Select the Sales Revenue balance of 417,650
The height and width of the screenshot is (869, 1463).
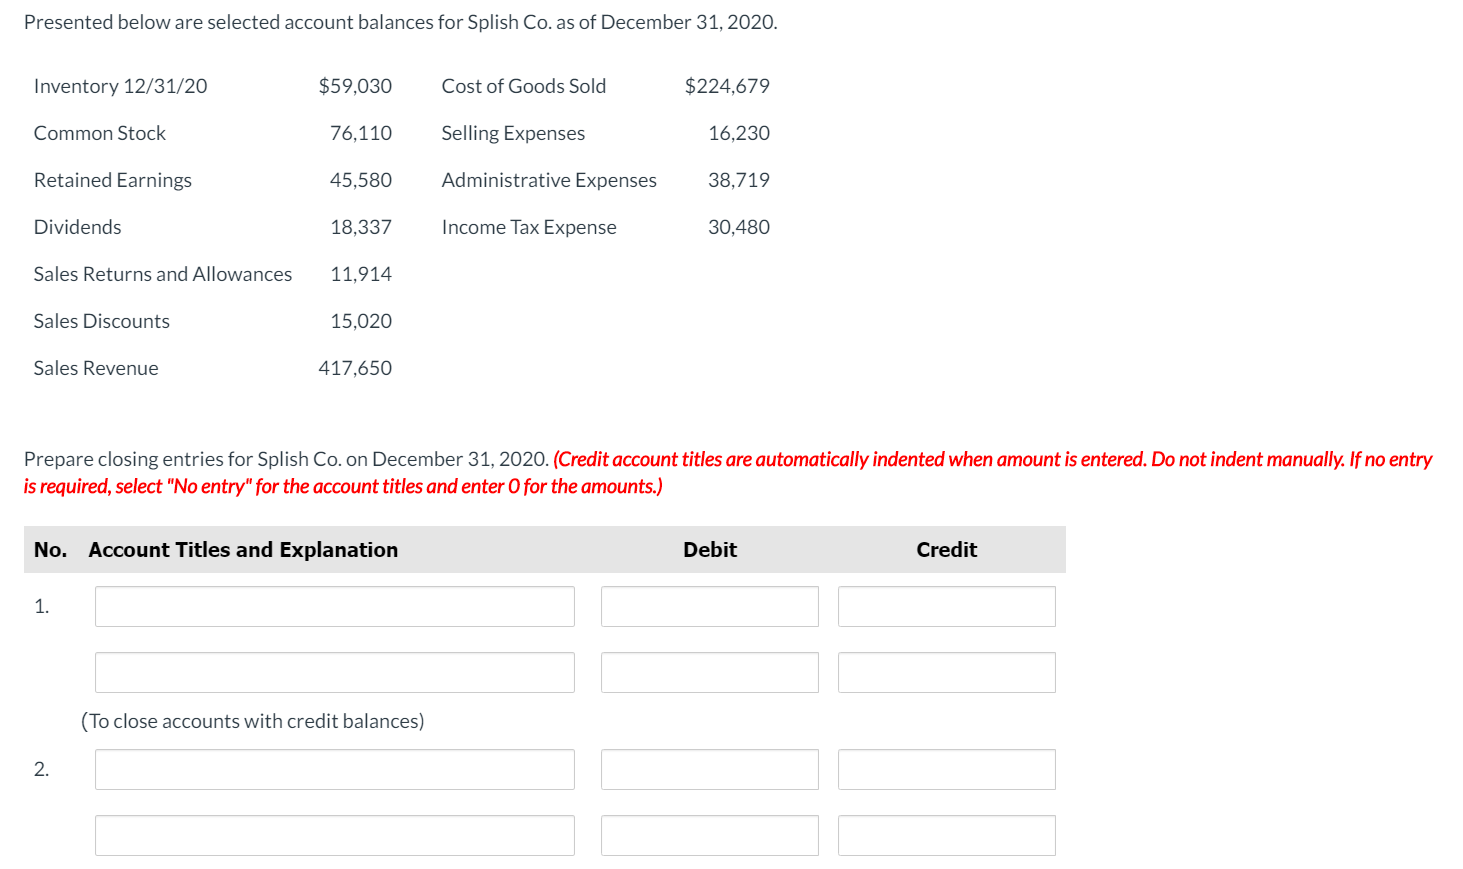pyautogui.click(x=355, y=367)
